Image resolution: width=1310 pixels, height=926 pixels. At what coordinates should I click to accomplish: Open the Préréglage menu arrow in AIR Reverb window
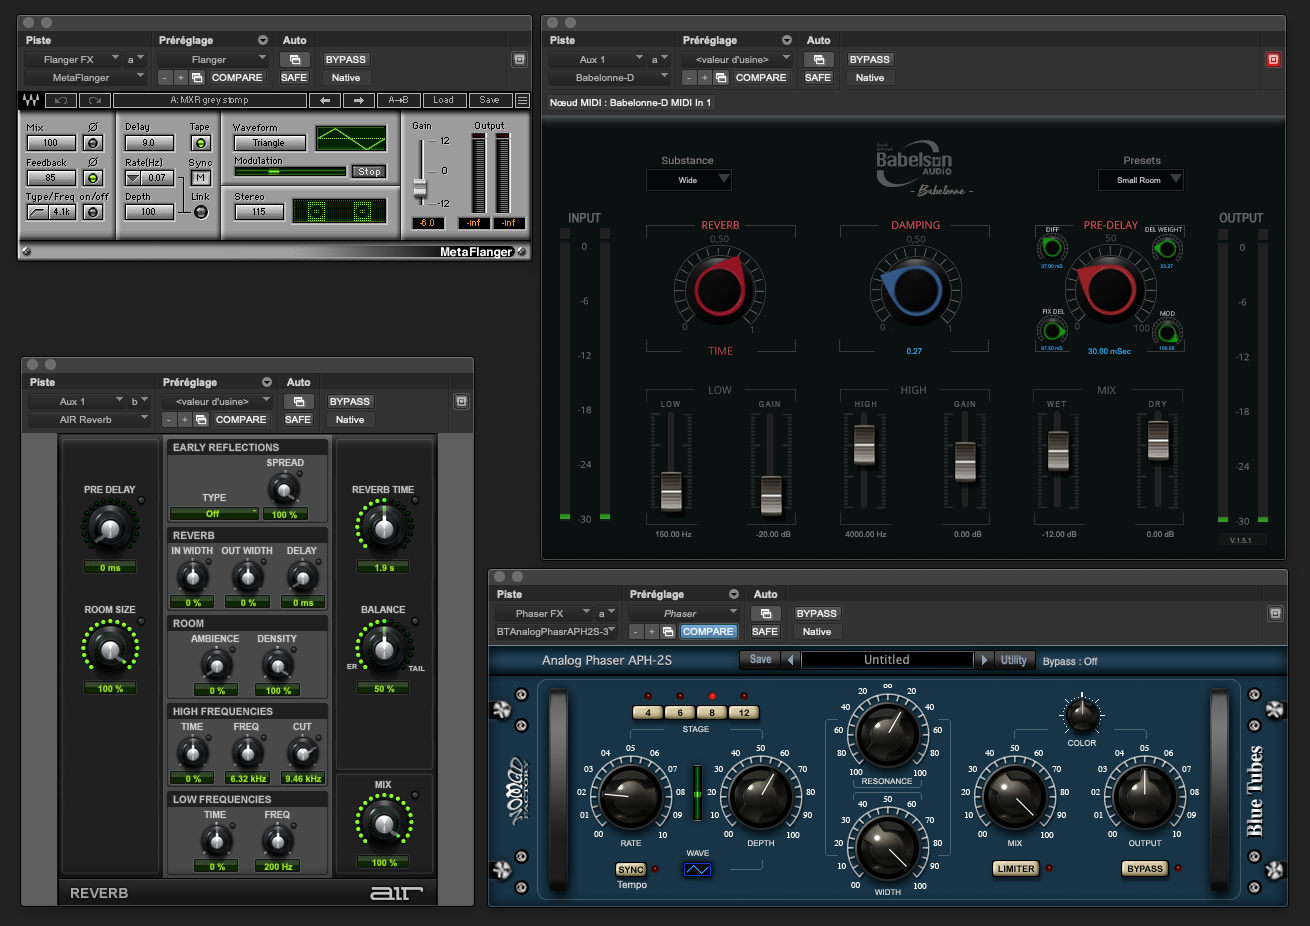(x=267, y=383)
